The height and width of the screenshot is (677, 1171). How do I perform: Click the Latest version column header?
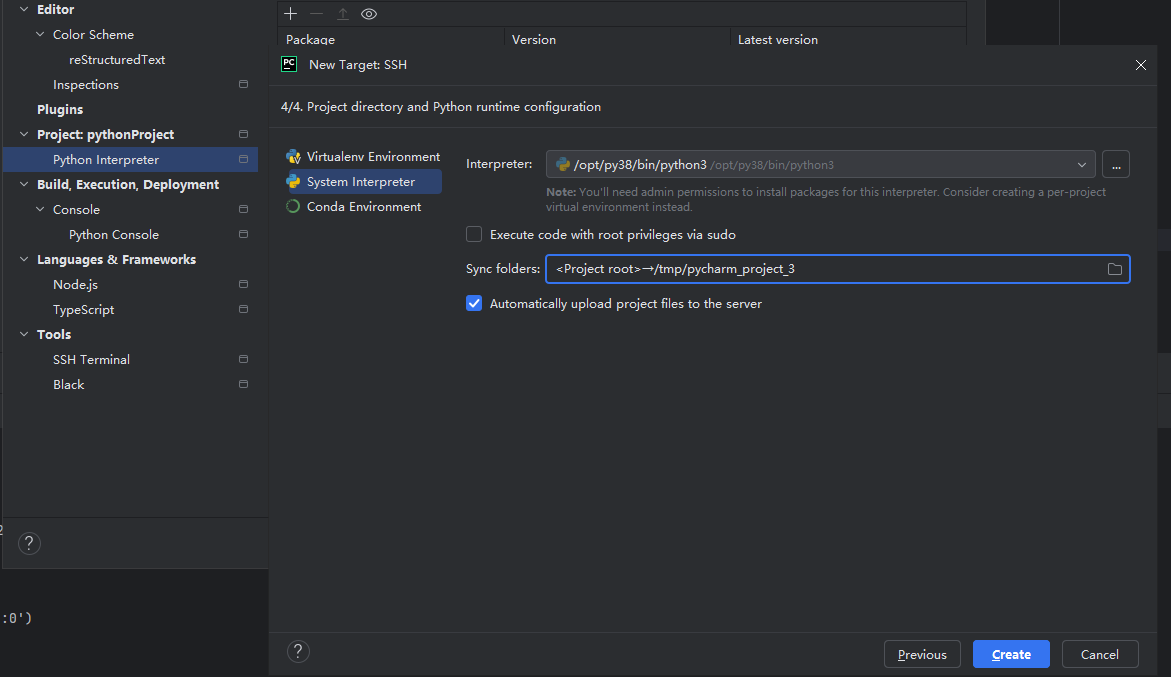click(778, 40)
